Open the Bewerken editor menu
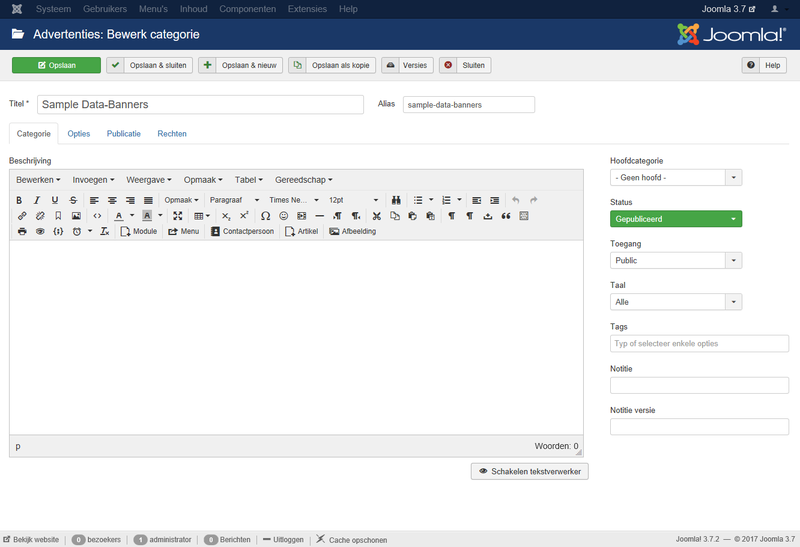Screen dimensions: 800x547 [38, 180]
